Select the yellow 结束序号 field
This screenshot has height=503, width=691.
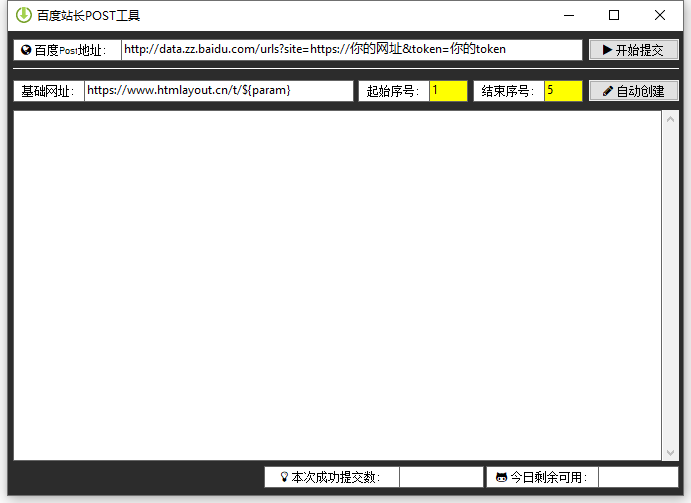pyautogui.click(x=563, y=91)
